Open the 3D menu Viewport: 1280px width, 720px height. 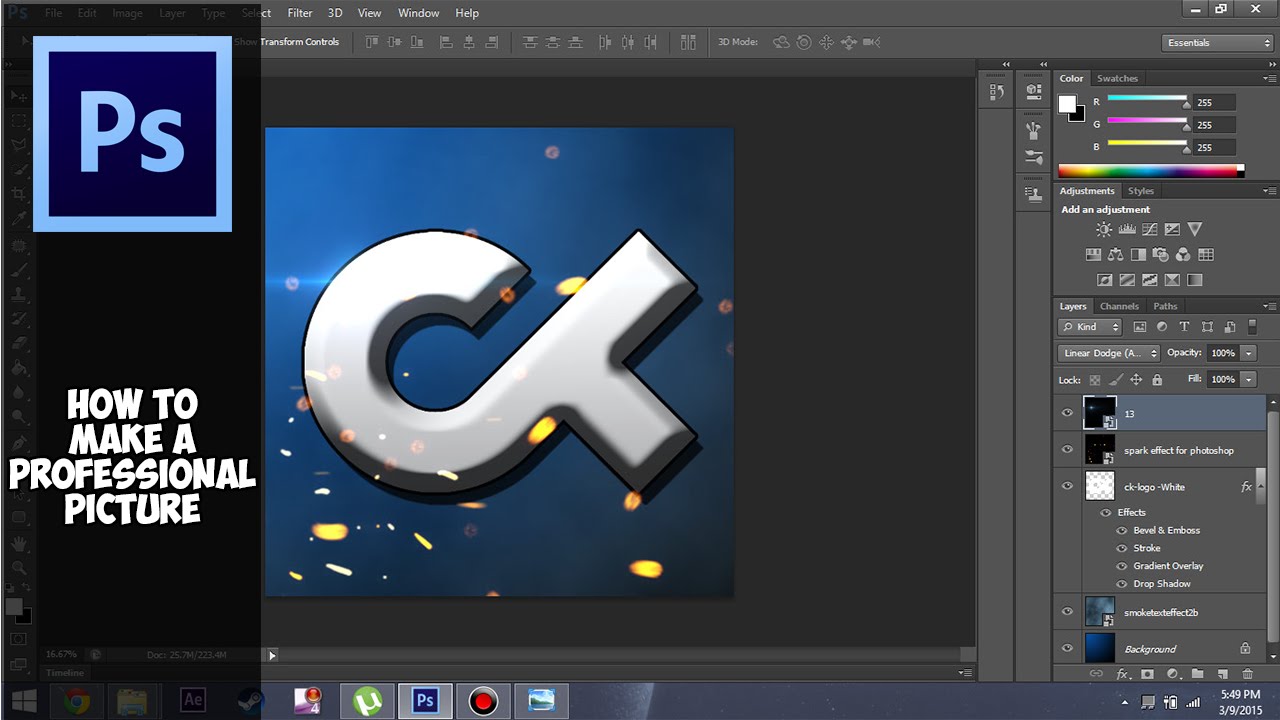pyautogui.click(x=335, y=13)
